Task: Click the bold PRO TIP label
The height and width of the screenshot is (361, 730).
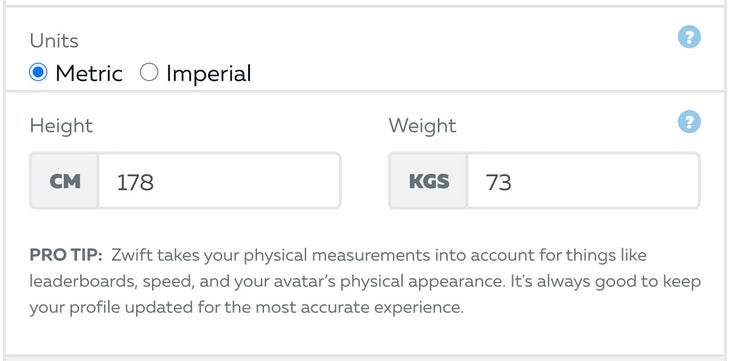Action: pos(66,255)
